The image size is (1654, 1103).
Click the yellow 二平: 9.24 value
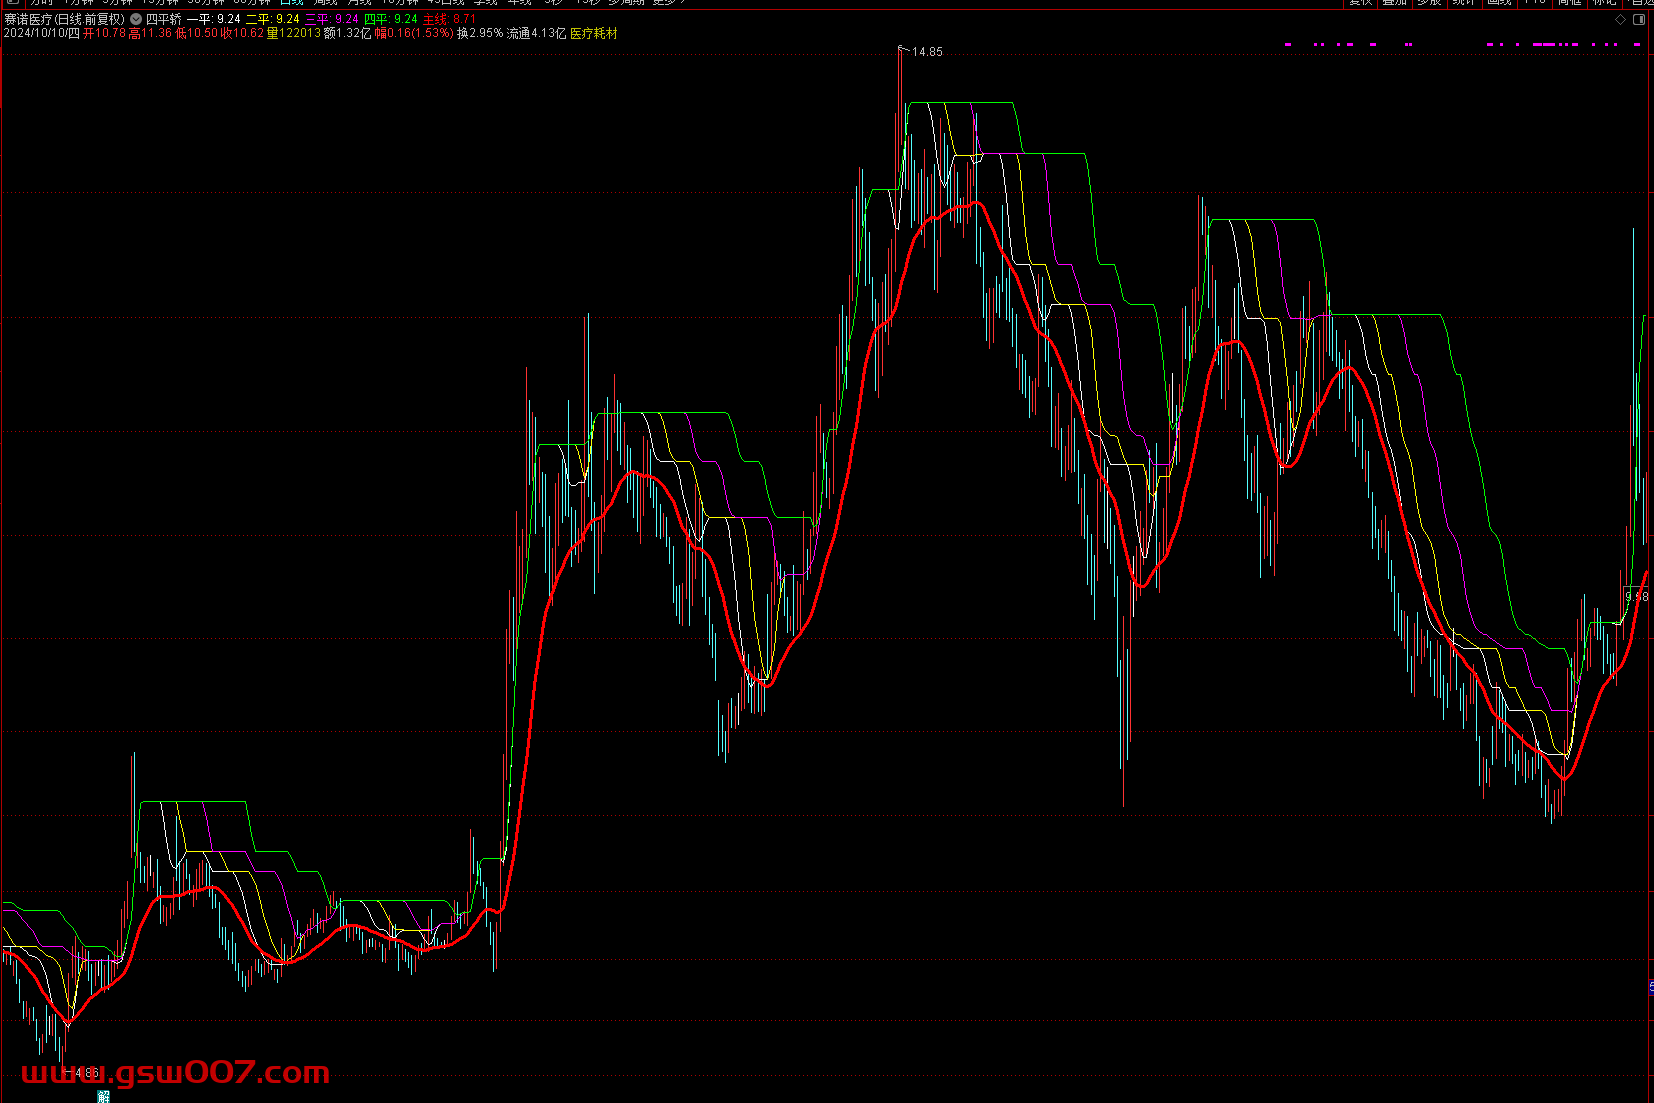click(x=273, y=19)
